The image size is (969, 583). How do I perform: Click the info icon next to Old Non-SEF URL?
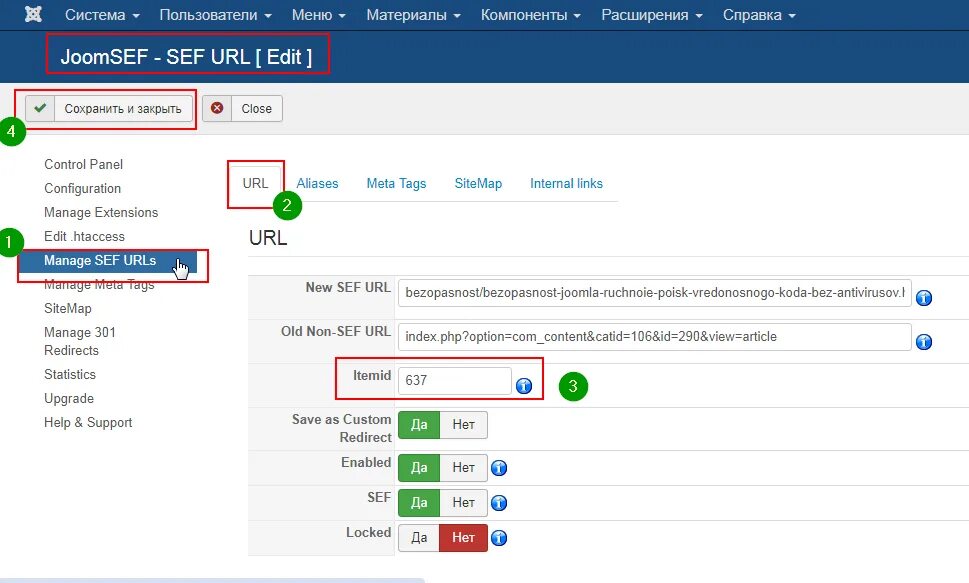(x=924, y=342)
